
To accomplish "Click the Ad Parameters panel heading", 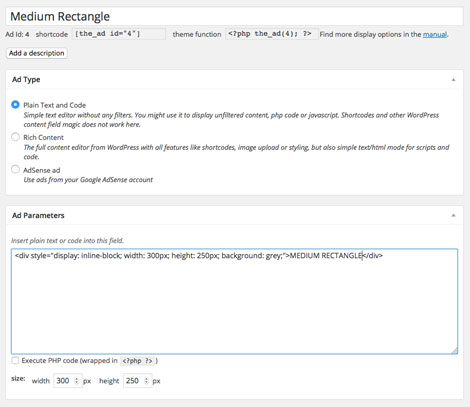I will 38,215.
